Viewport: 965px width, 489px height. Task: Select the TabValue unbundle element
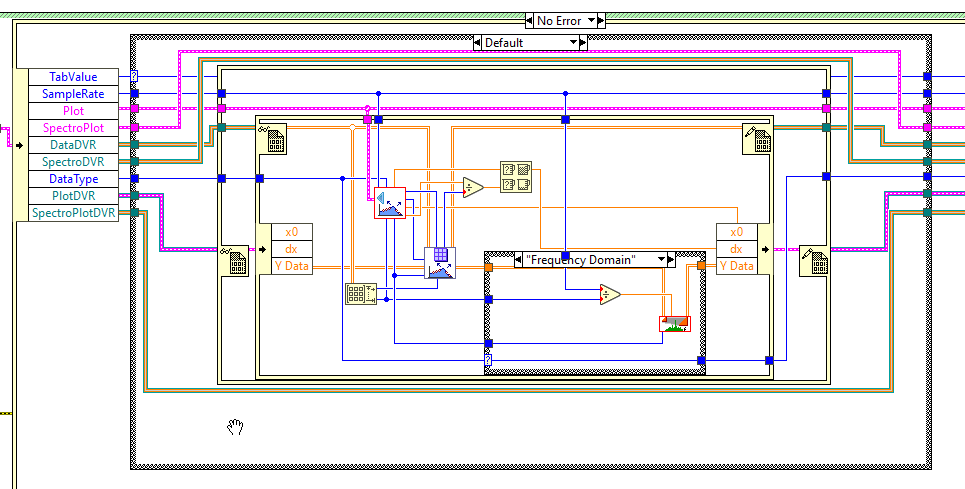[73, 77]
